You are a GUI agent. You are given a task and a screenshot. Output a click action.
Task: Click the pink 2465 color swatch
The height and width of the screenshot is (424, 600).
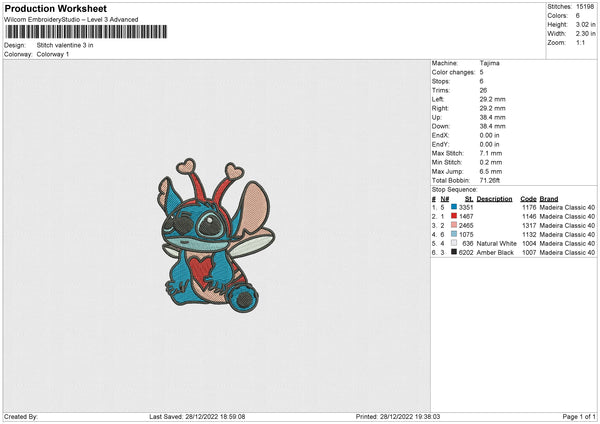pos(454,225)
